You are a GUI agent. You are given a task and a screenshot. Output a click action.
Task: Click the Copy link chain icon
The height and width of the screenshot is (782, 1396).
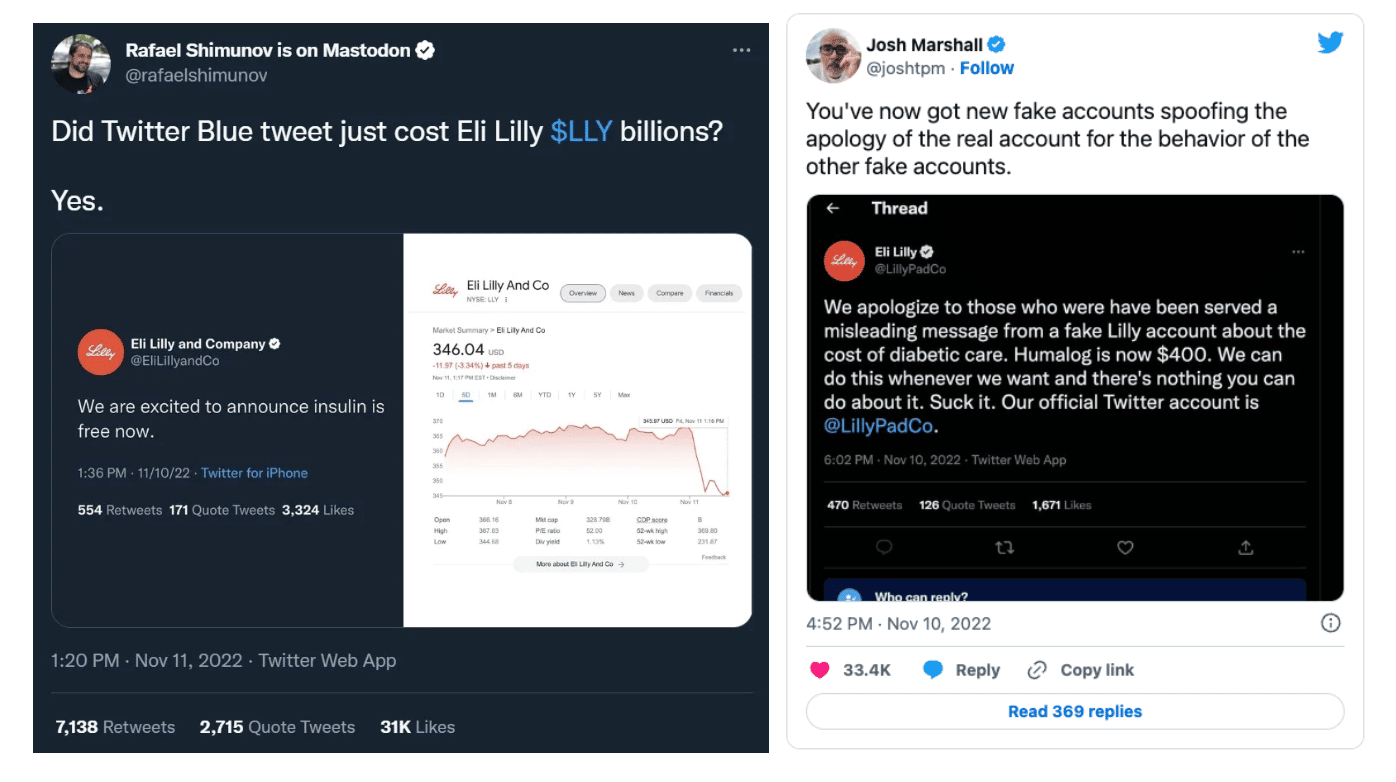click(x=1037, y=670)
